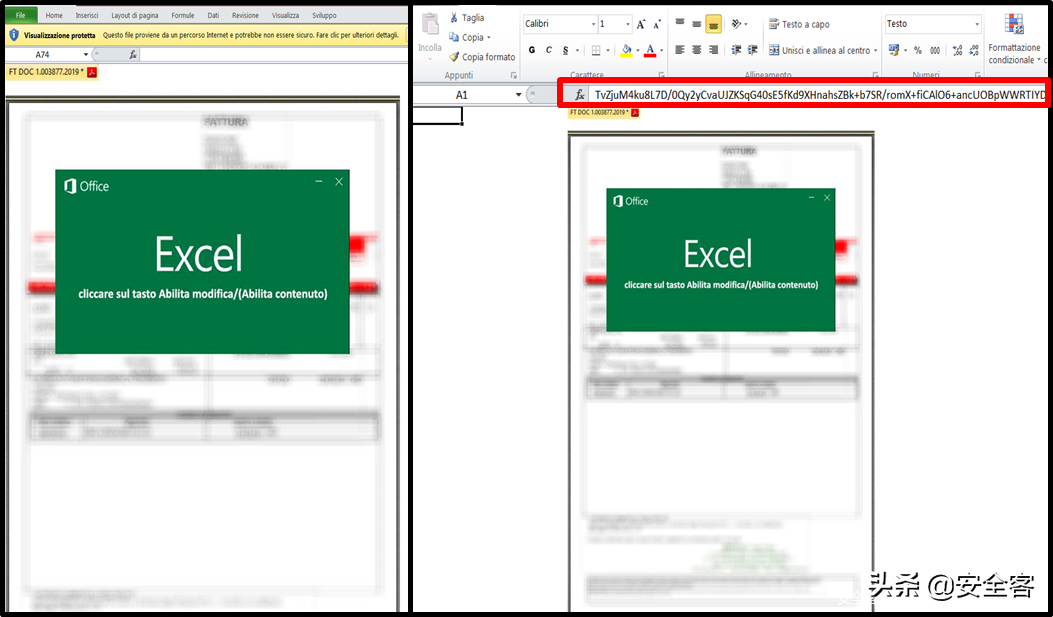Screen dimensions: 1053x617
Task: Increase font size with the large A icon
Action: [641, 24]
